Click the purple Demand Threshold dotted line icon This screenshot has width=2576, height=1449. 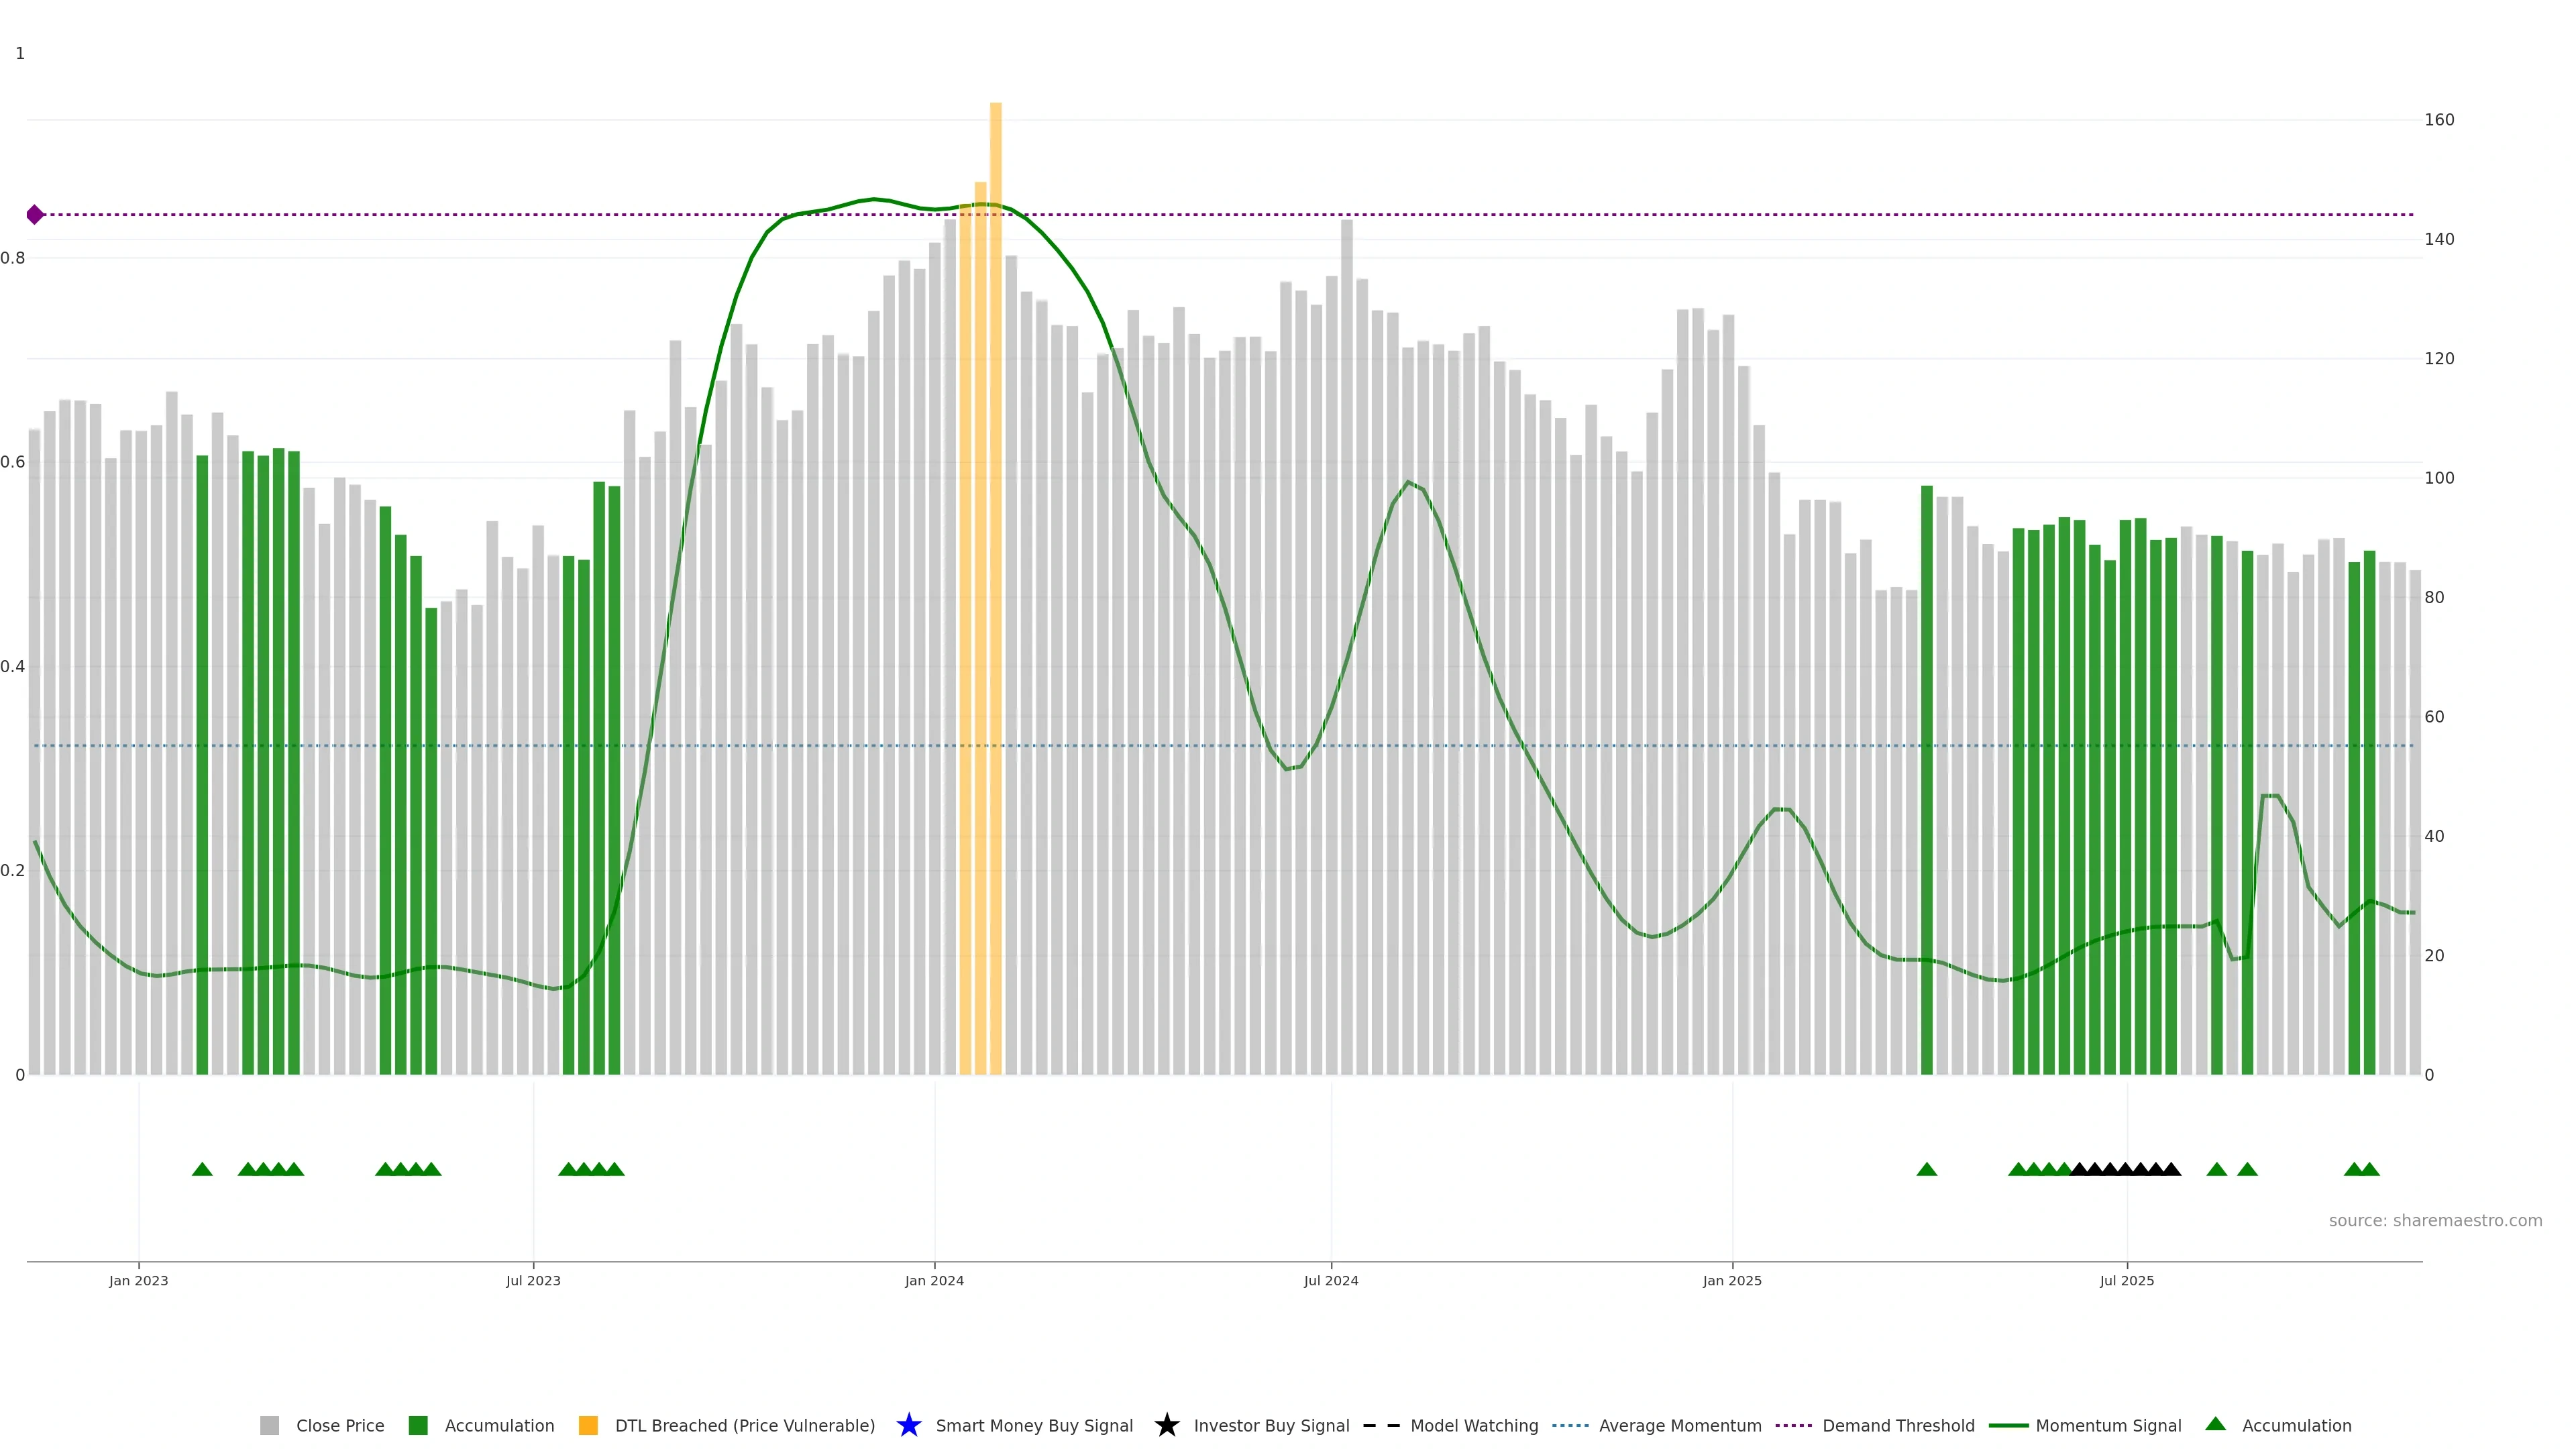1793,1425
